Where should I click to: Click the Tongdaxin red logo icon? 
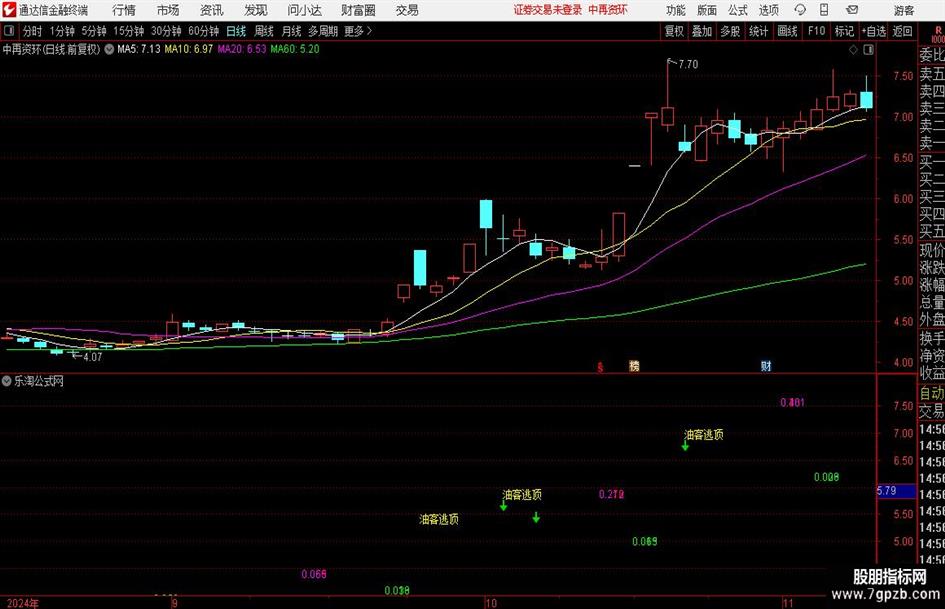point(8,10)
